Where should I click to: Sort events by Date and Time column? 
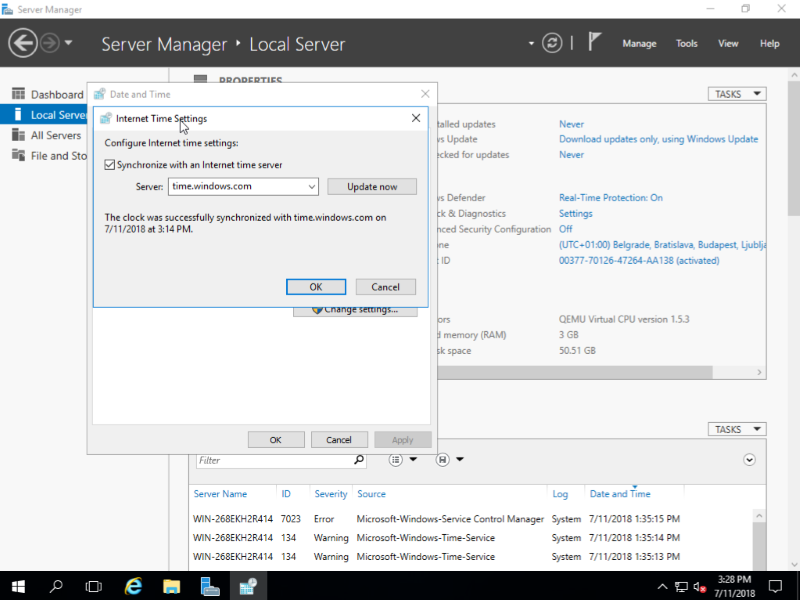pos(620,494)
